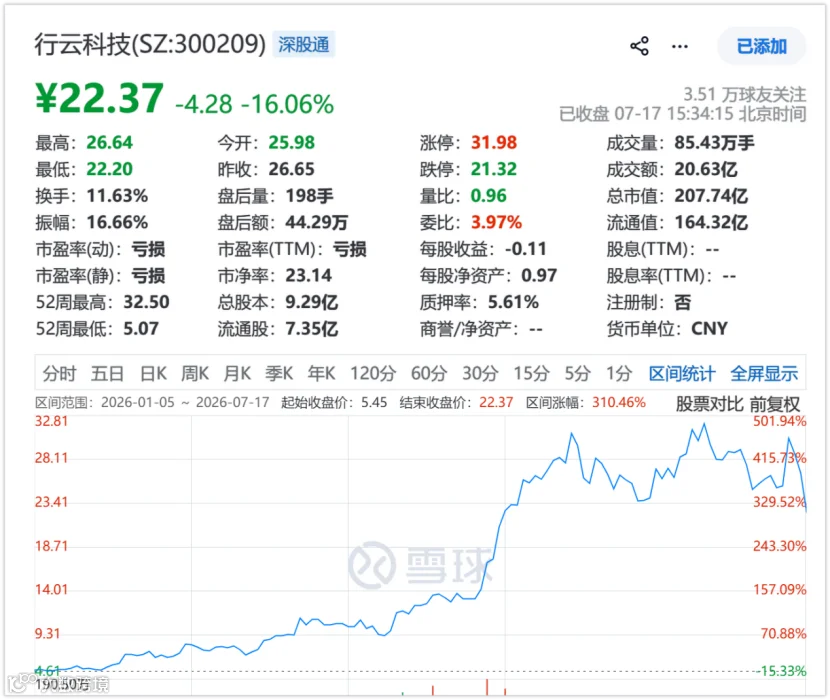Viewport: 830px width, 700px height.
Task: Open the 前复权 adjustment dropdown
Action: (x=775, y=404)
